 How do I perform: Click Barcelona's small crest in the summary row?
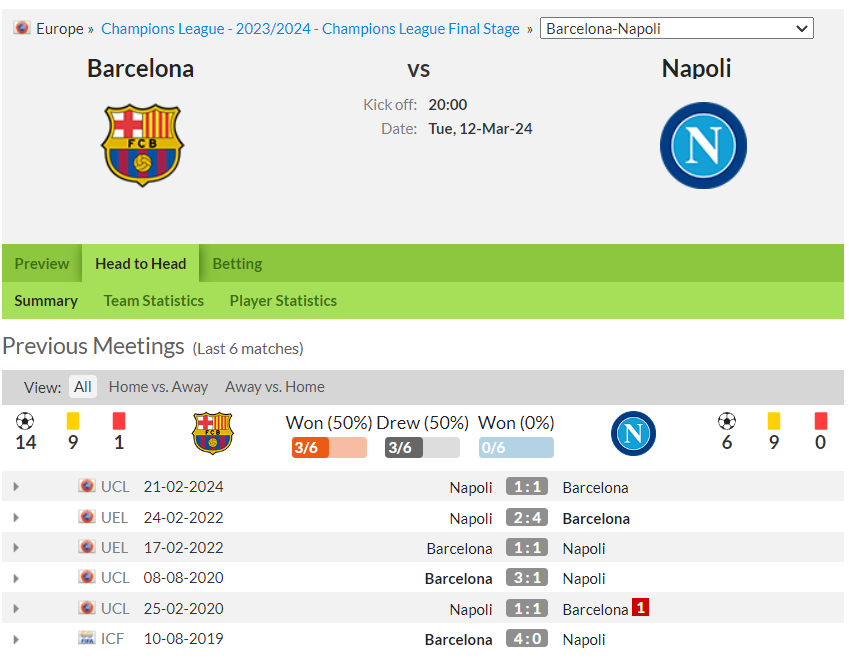point(213,433)
